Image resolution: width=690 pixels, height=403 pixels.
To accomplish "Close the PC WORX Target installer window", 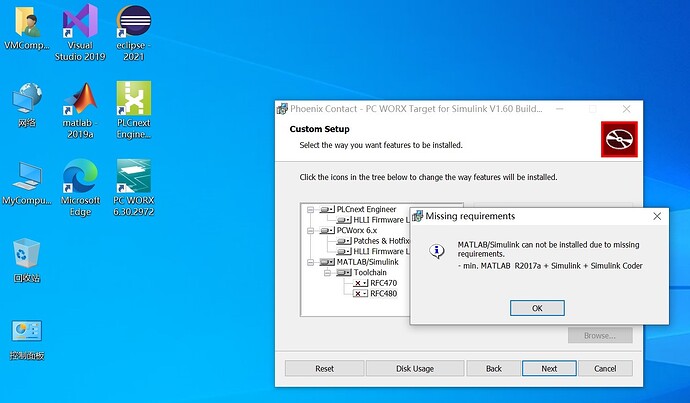I will 627,109.
